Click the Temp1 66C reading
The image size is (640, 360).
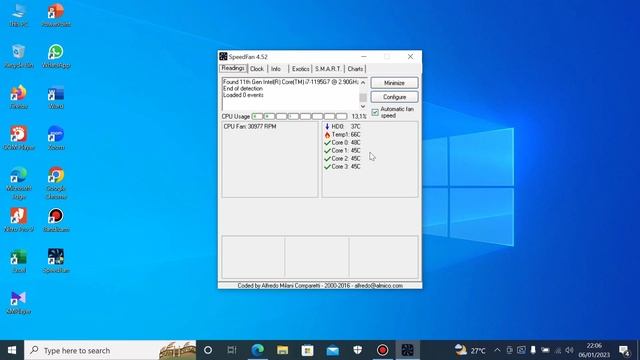click(342, 134)
